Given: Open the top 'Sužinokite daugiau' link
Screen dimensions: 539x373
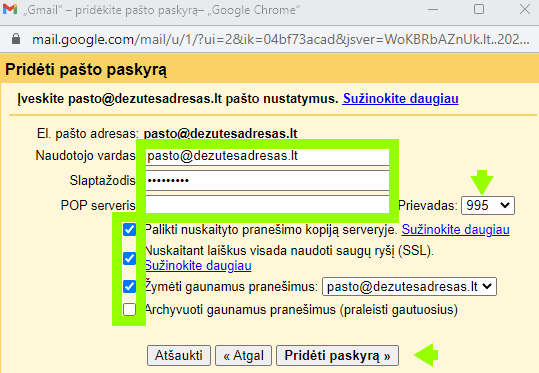Looking at the screenshot, I should click(x=400, y=99).
